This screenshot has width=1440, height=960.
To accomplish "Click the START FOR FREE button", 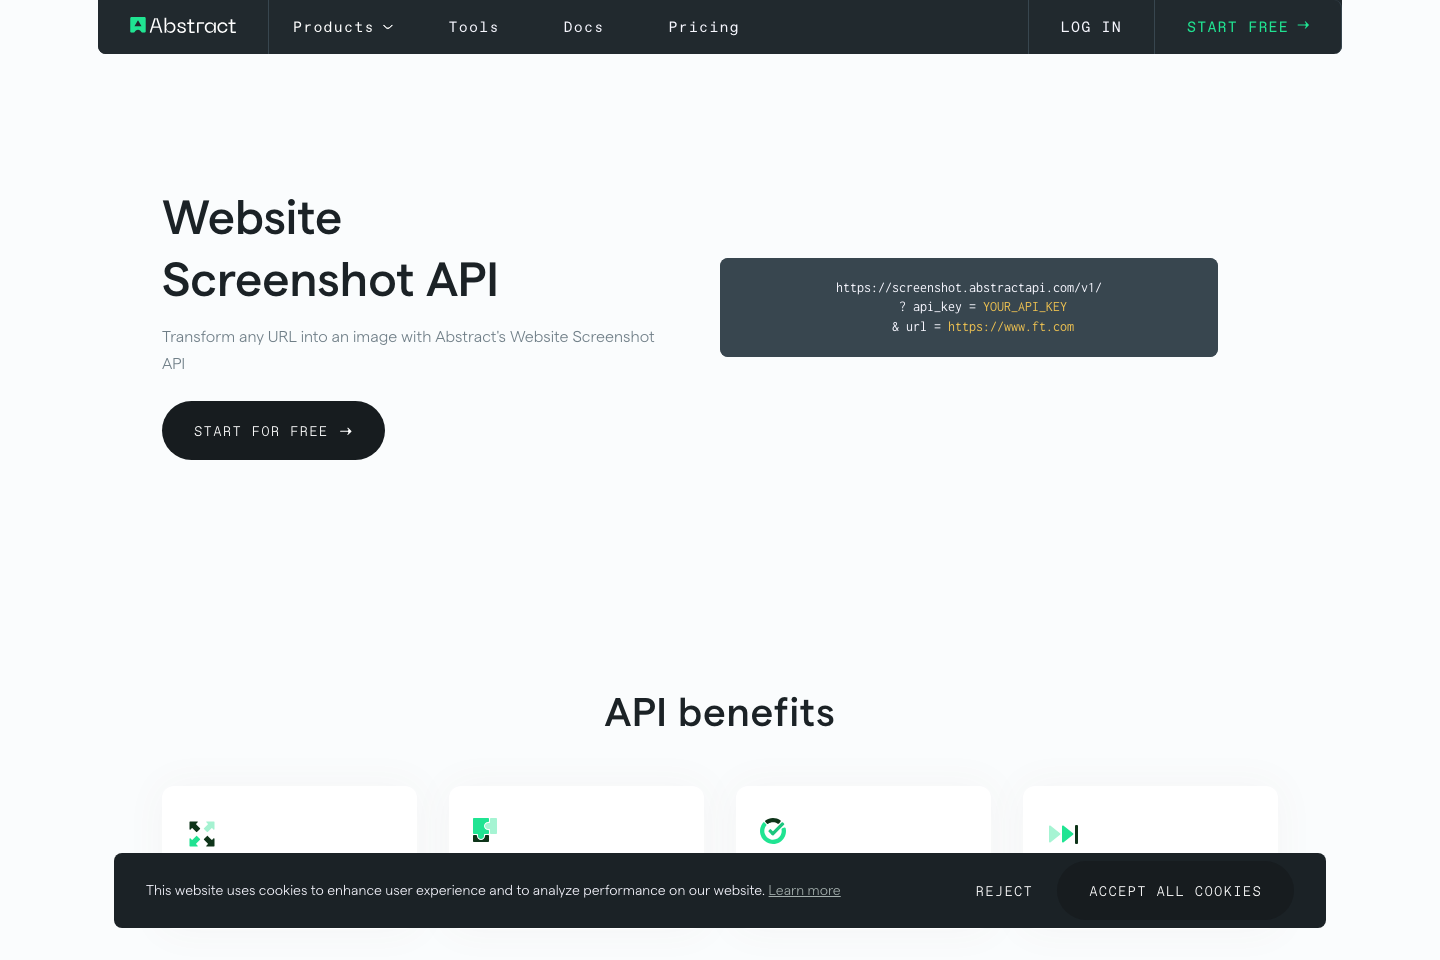I will (273, 430).
